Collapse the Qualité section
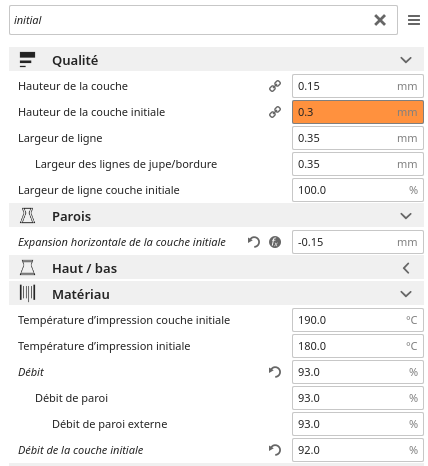Viewport: 428px width, 466px height. click(x=406, y=60)
